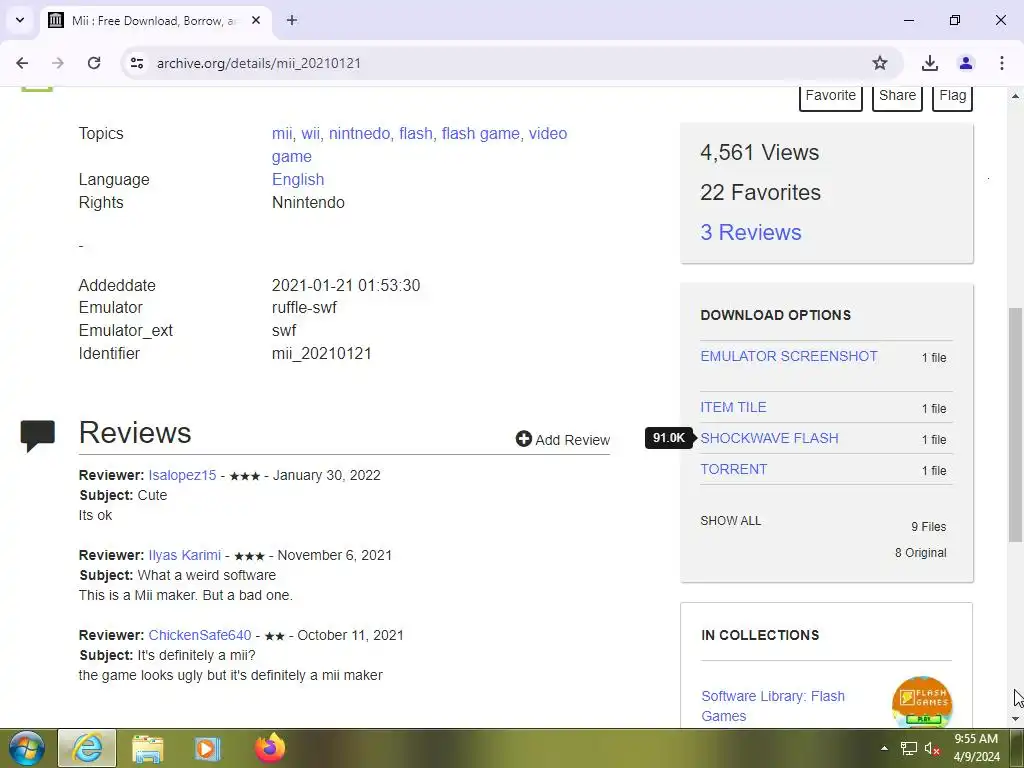Screen dimensions: 1024x768
Task: View site information icon in address bar
Action: click(x=136, y=63)
